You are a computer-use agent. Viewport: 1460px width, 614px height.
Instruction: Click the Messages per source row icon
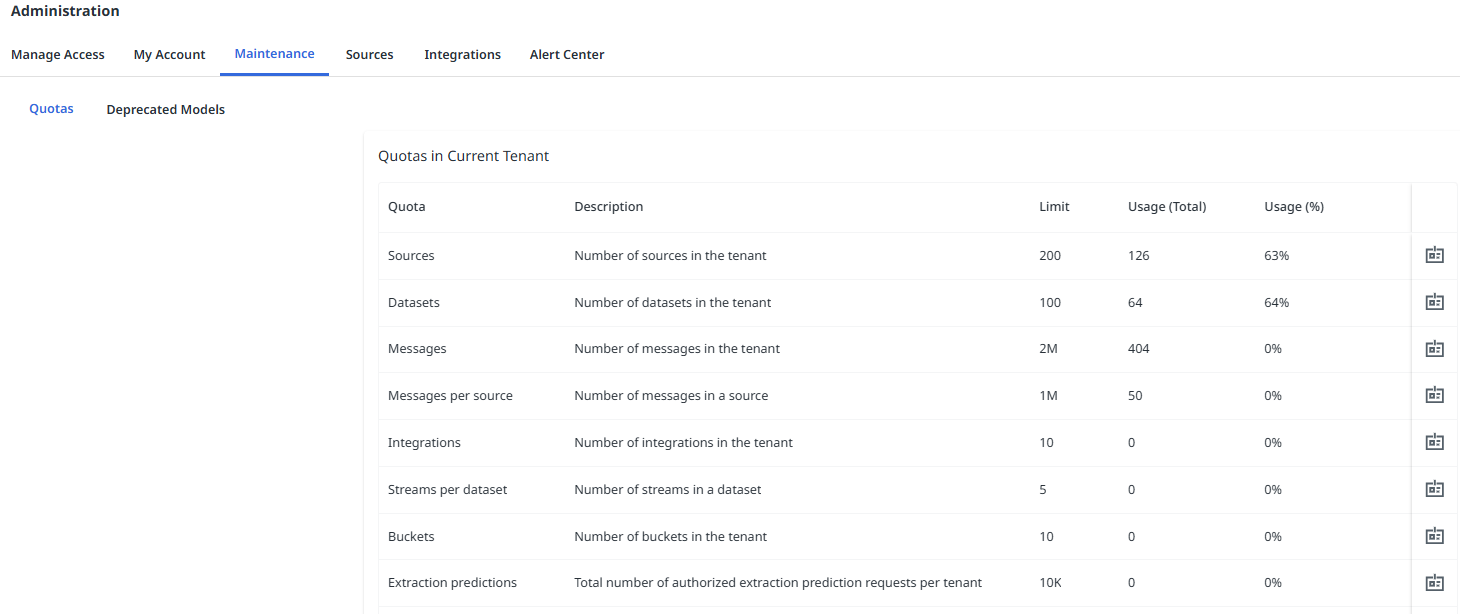[1434, 395]
